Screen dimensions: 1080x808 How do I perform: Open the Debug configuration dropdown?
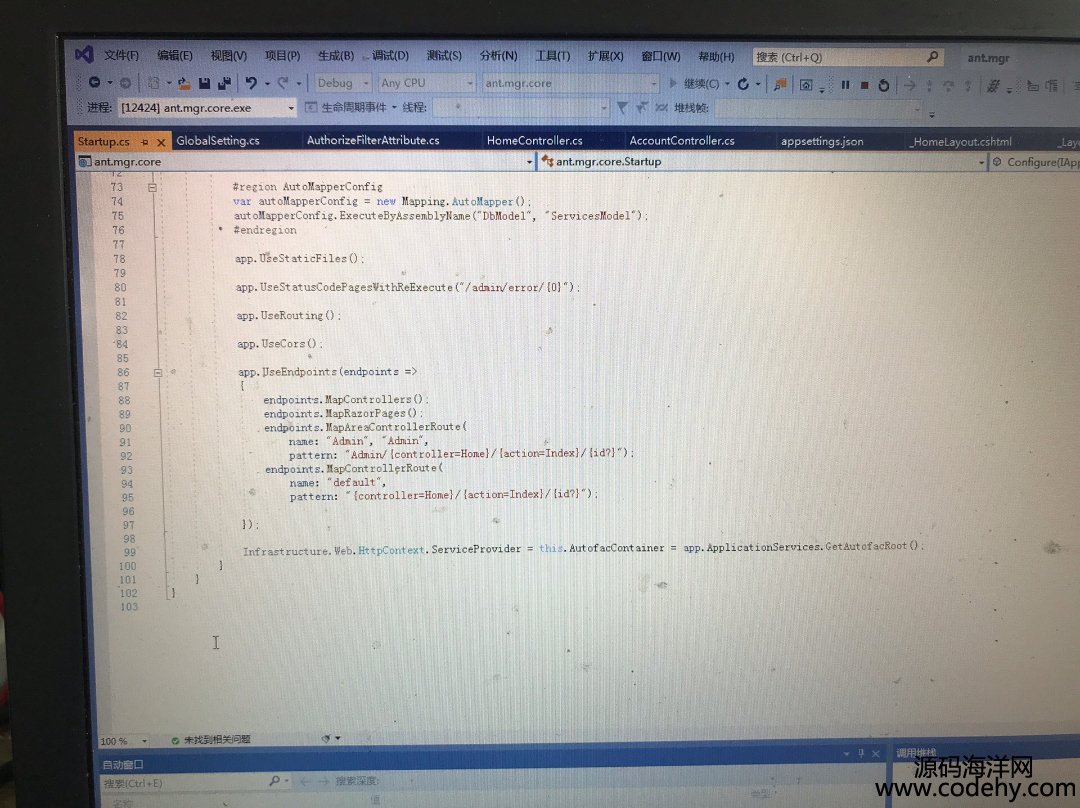[343, 83]
